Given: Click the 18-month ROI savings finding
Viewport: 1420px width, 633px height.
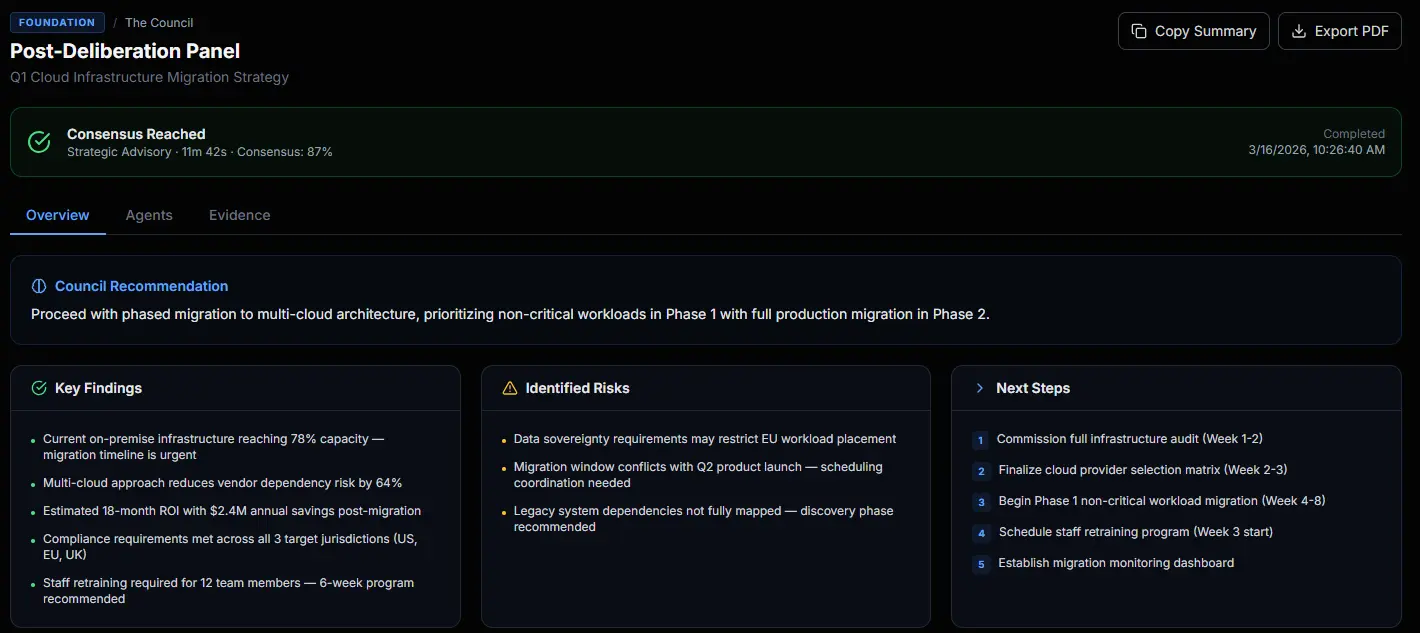Looking at the screenshot, I should [x=232, y=511].
